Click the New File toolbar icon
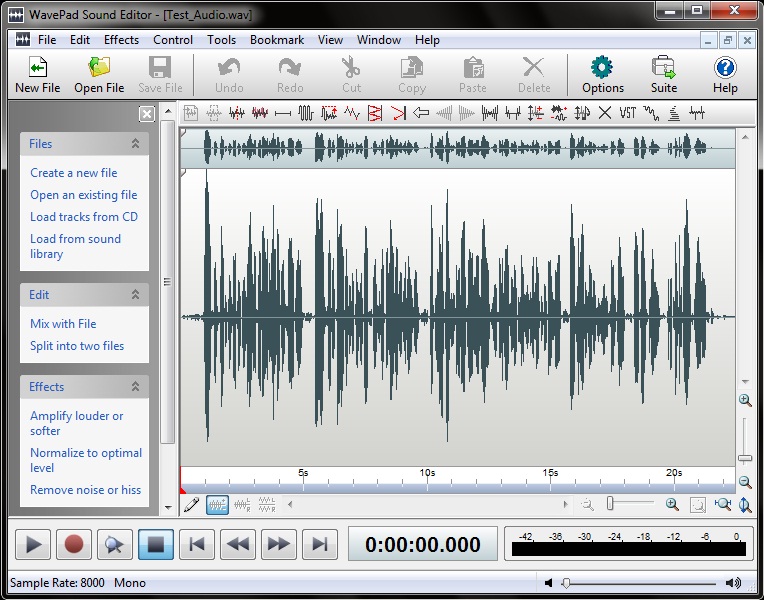Screen dimensions: 764x600 click(x=38, y=67)
